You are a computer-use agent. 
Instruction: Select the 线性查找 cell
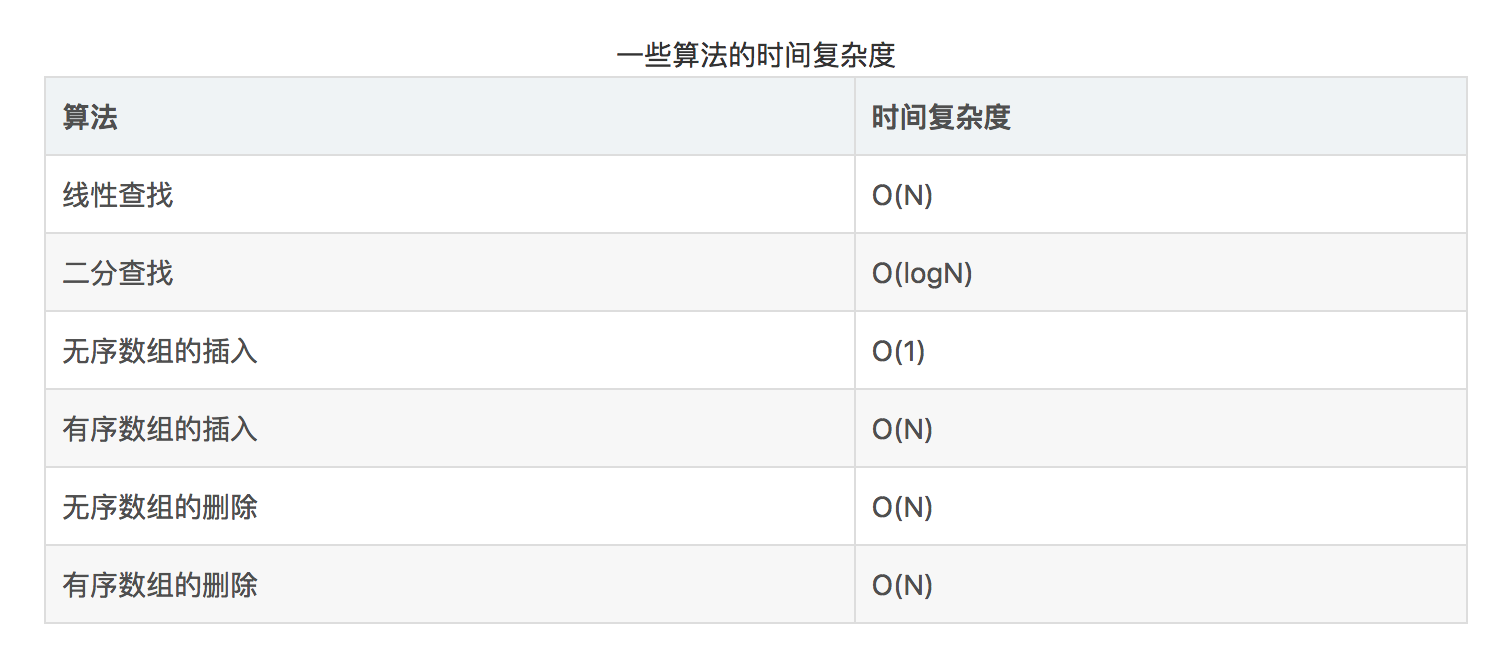(118, 195)
